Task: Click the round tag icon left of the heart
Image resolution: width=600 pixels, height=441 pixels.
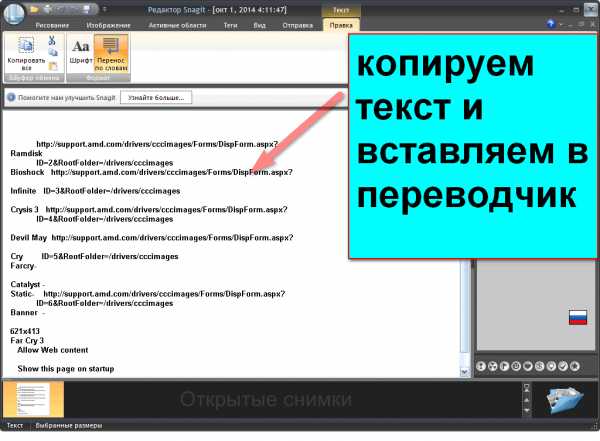Action: [516, 366]
